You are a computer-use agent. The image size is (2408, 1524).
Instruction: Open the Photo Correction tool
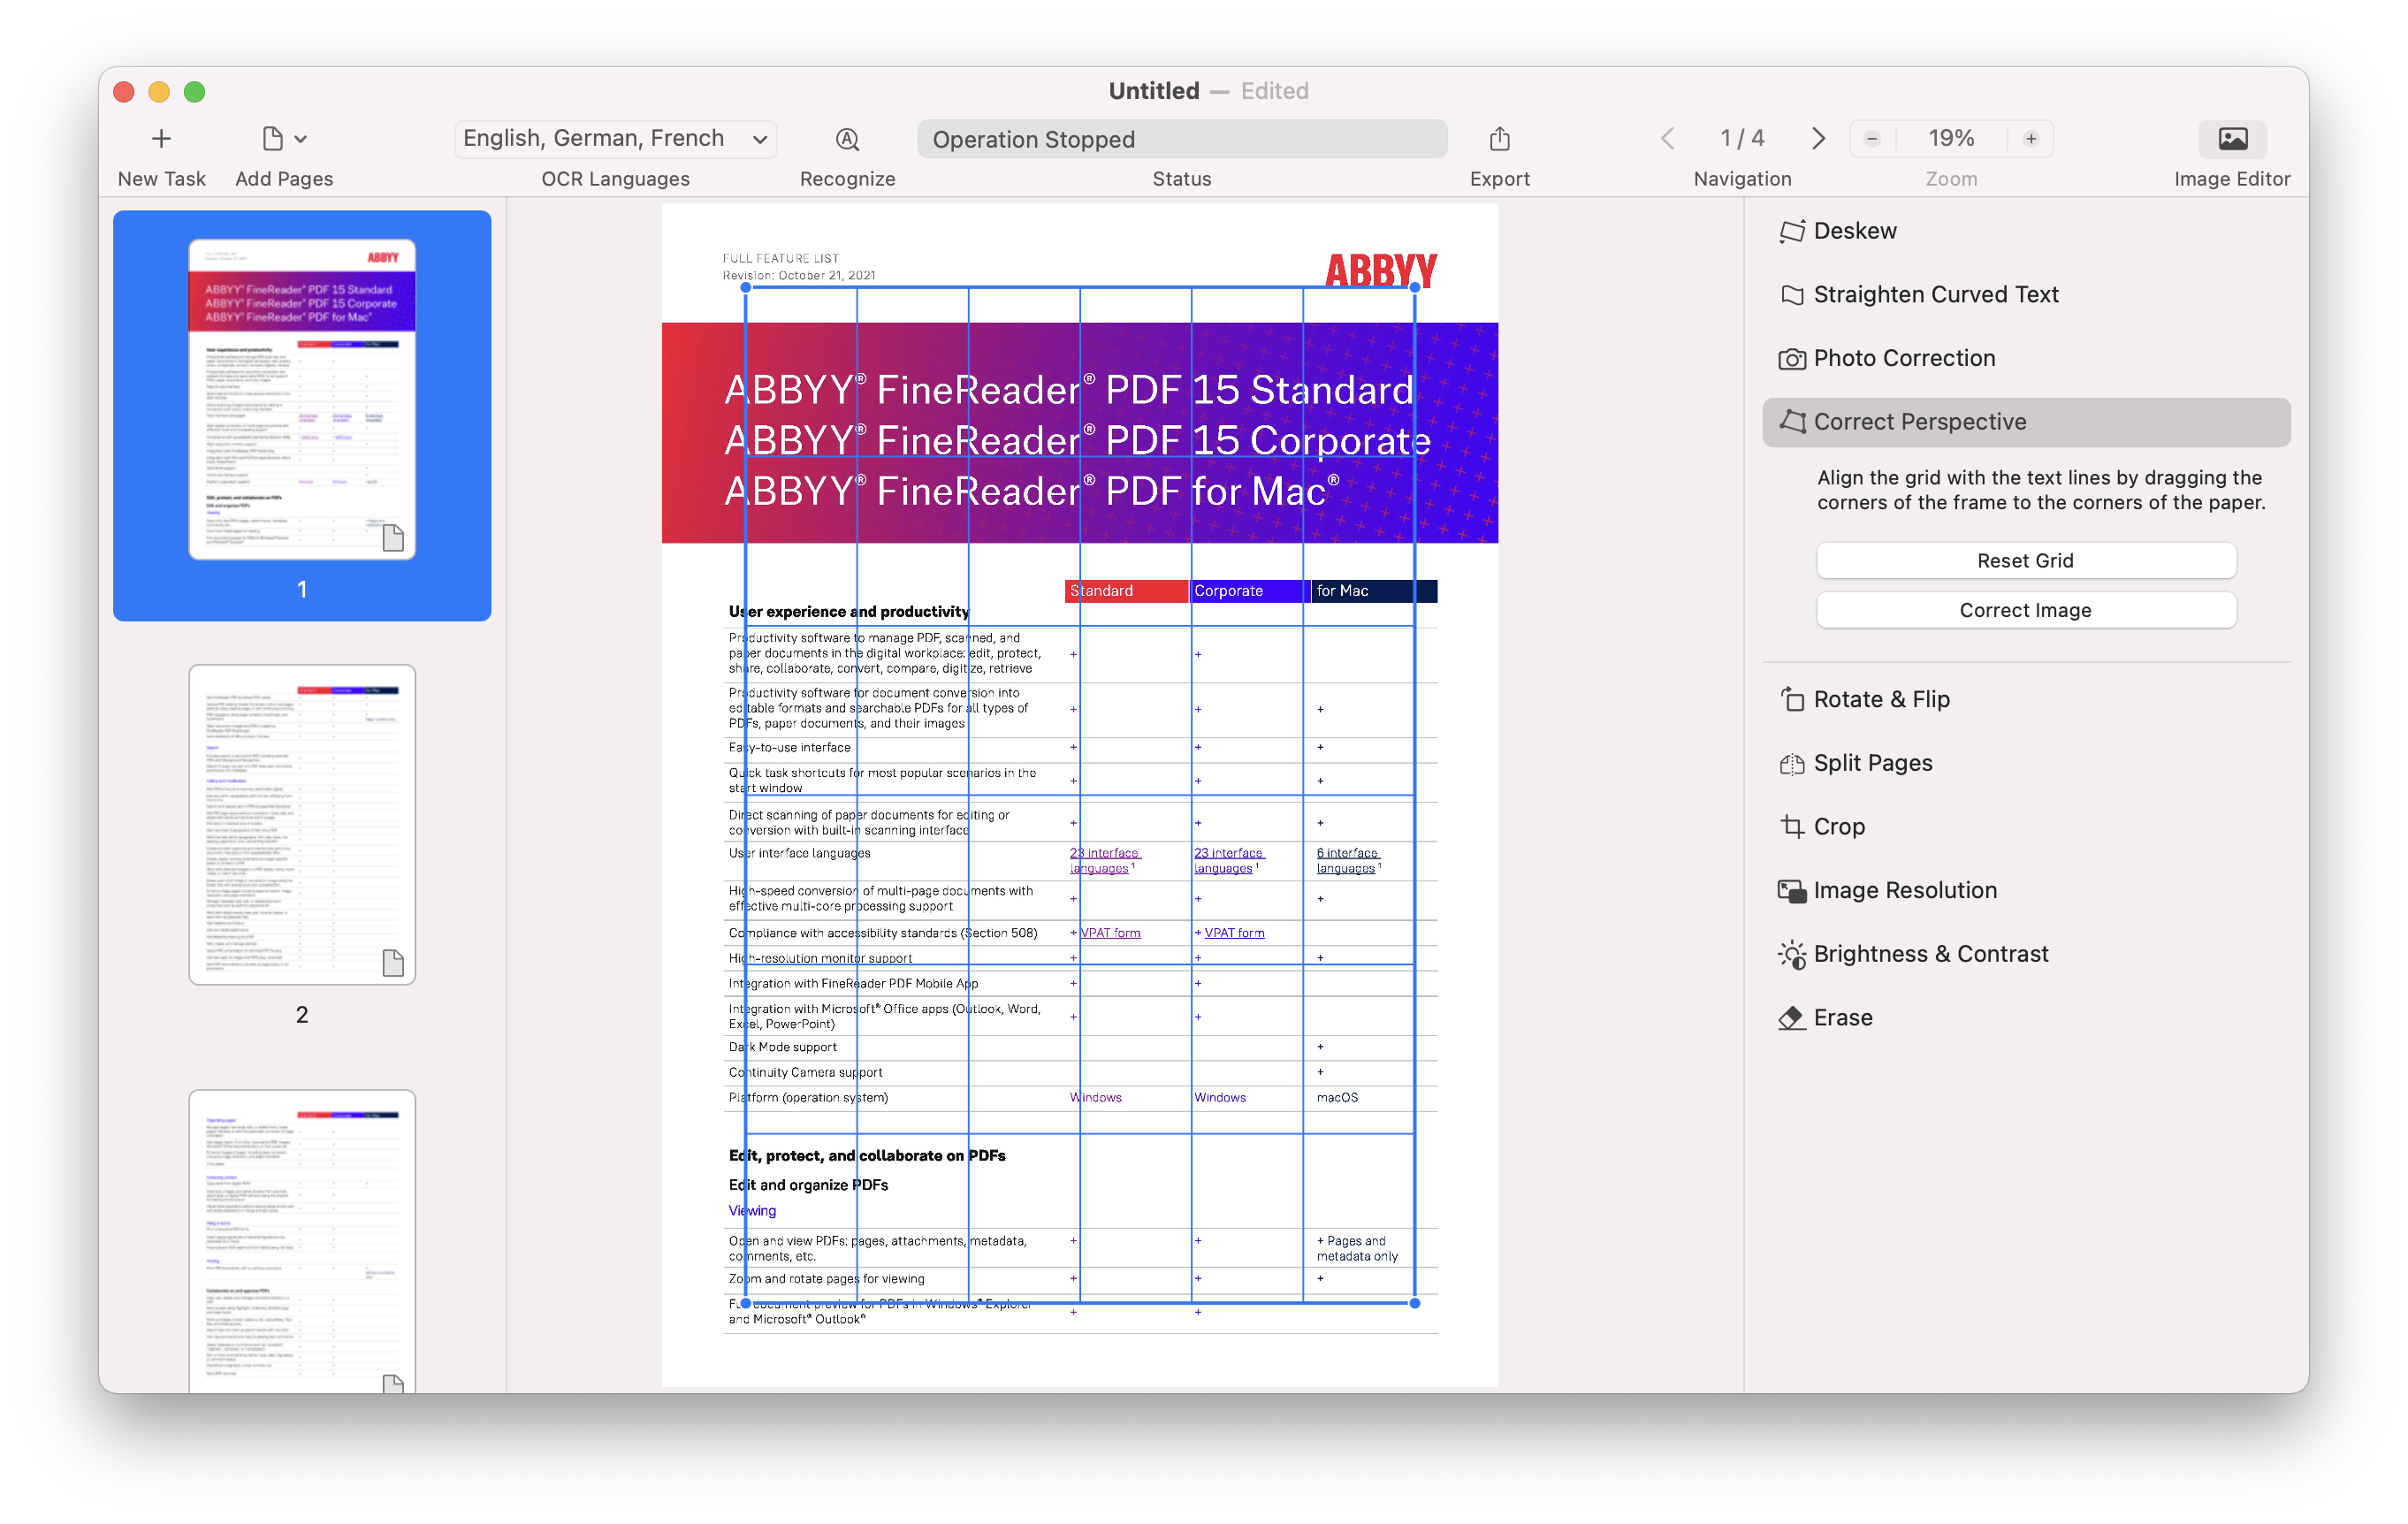click(x=1904, y=356)
